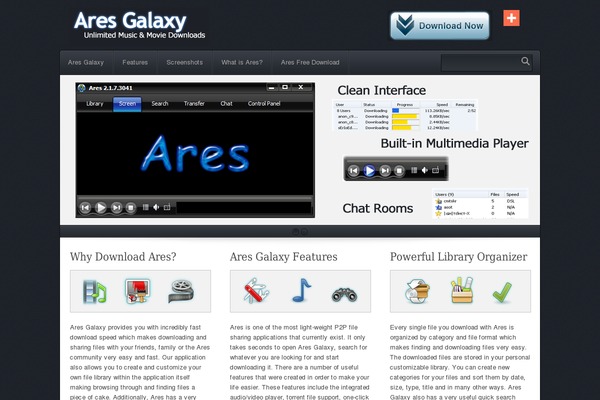Click the orange plus share icon
Image resolution: width=600 pixels, height=400 pixels.
click(x=511, y=18)
